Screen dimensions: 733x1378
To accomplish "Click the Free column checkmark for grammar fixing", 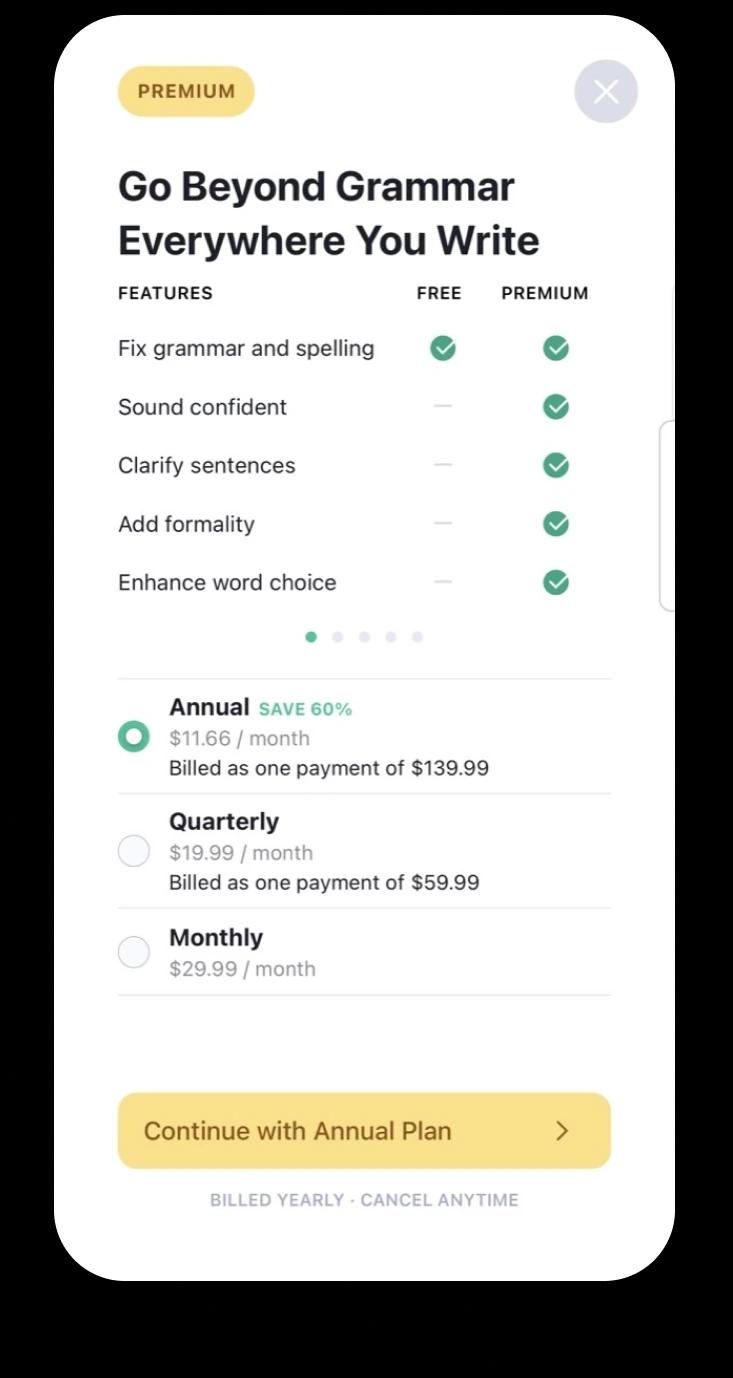I will 442,348.
